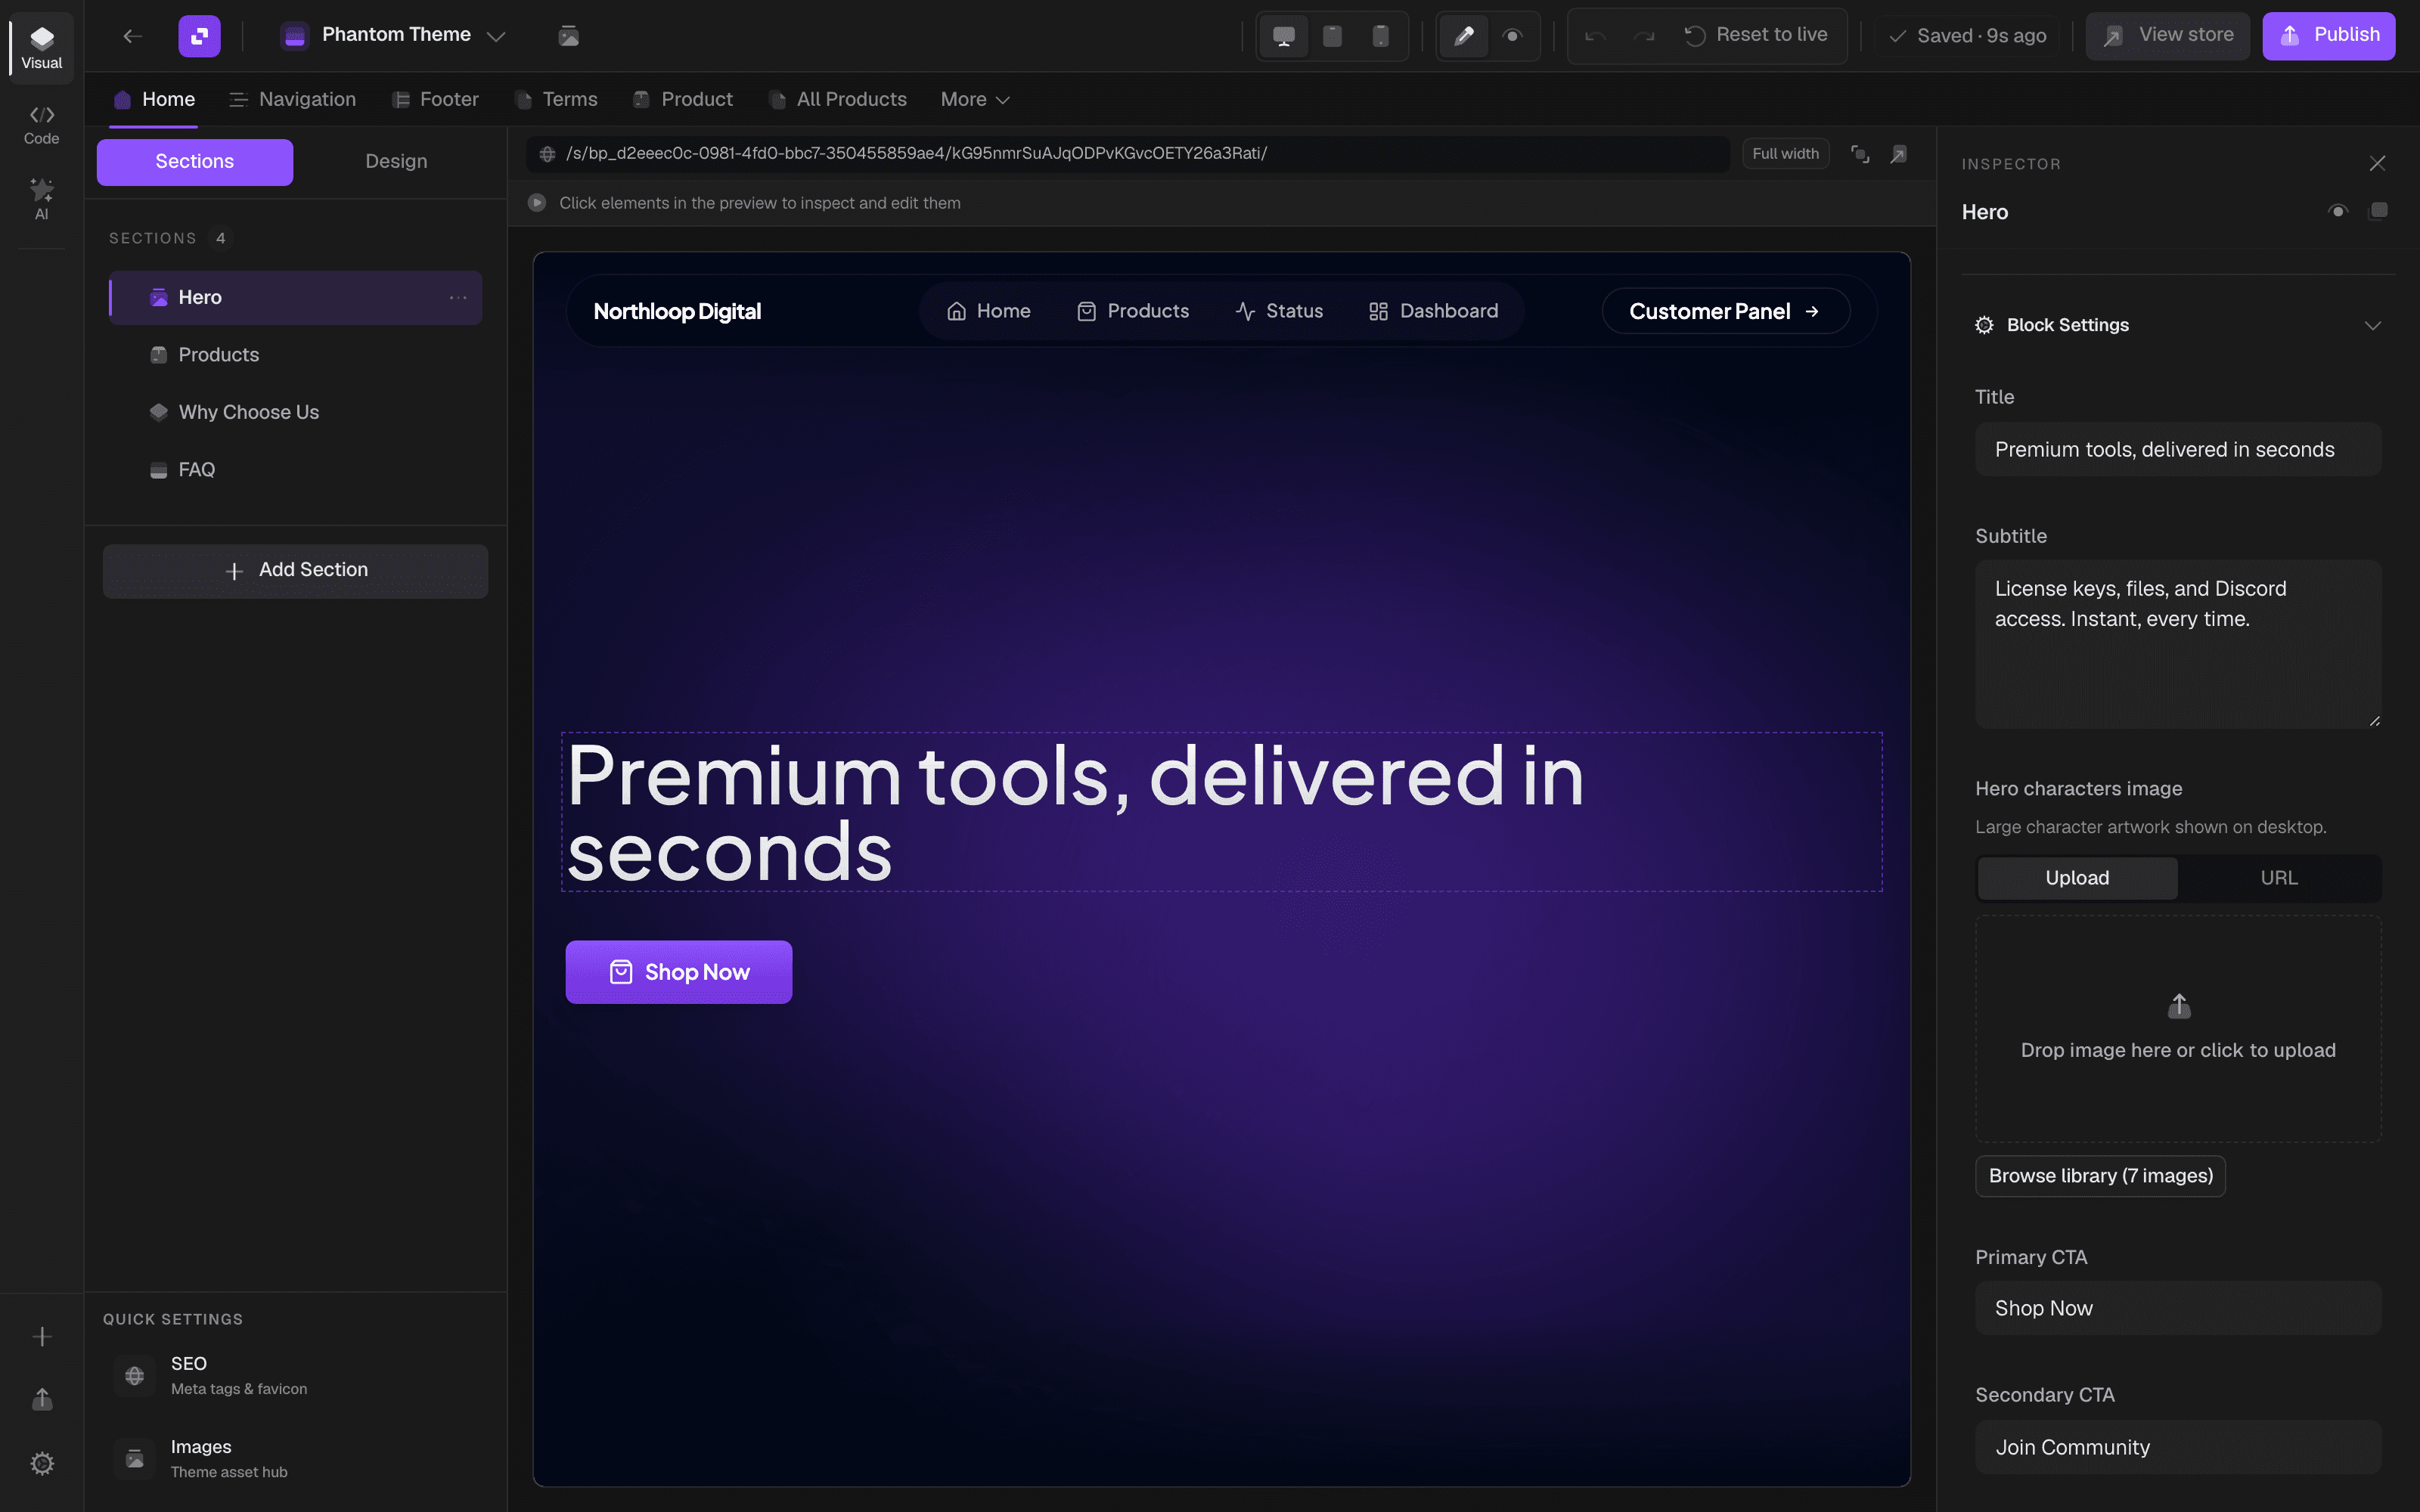Select the Products section row

pyautogui.click(x=295, y=355)
